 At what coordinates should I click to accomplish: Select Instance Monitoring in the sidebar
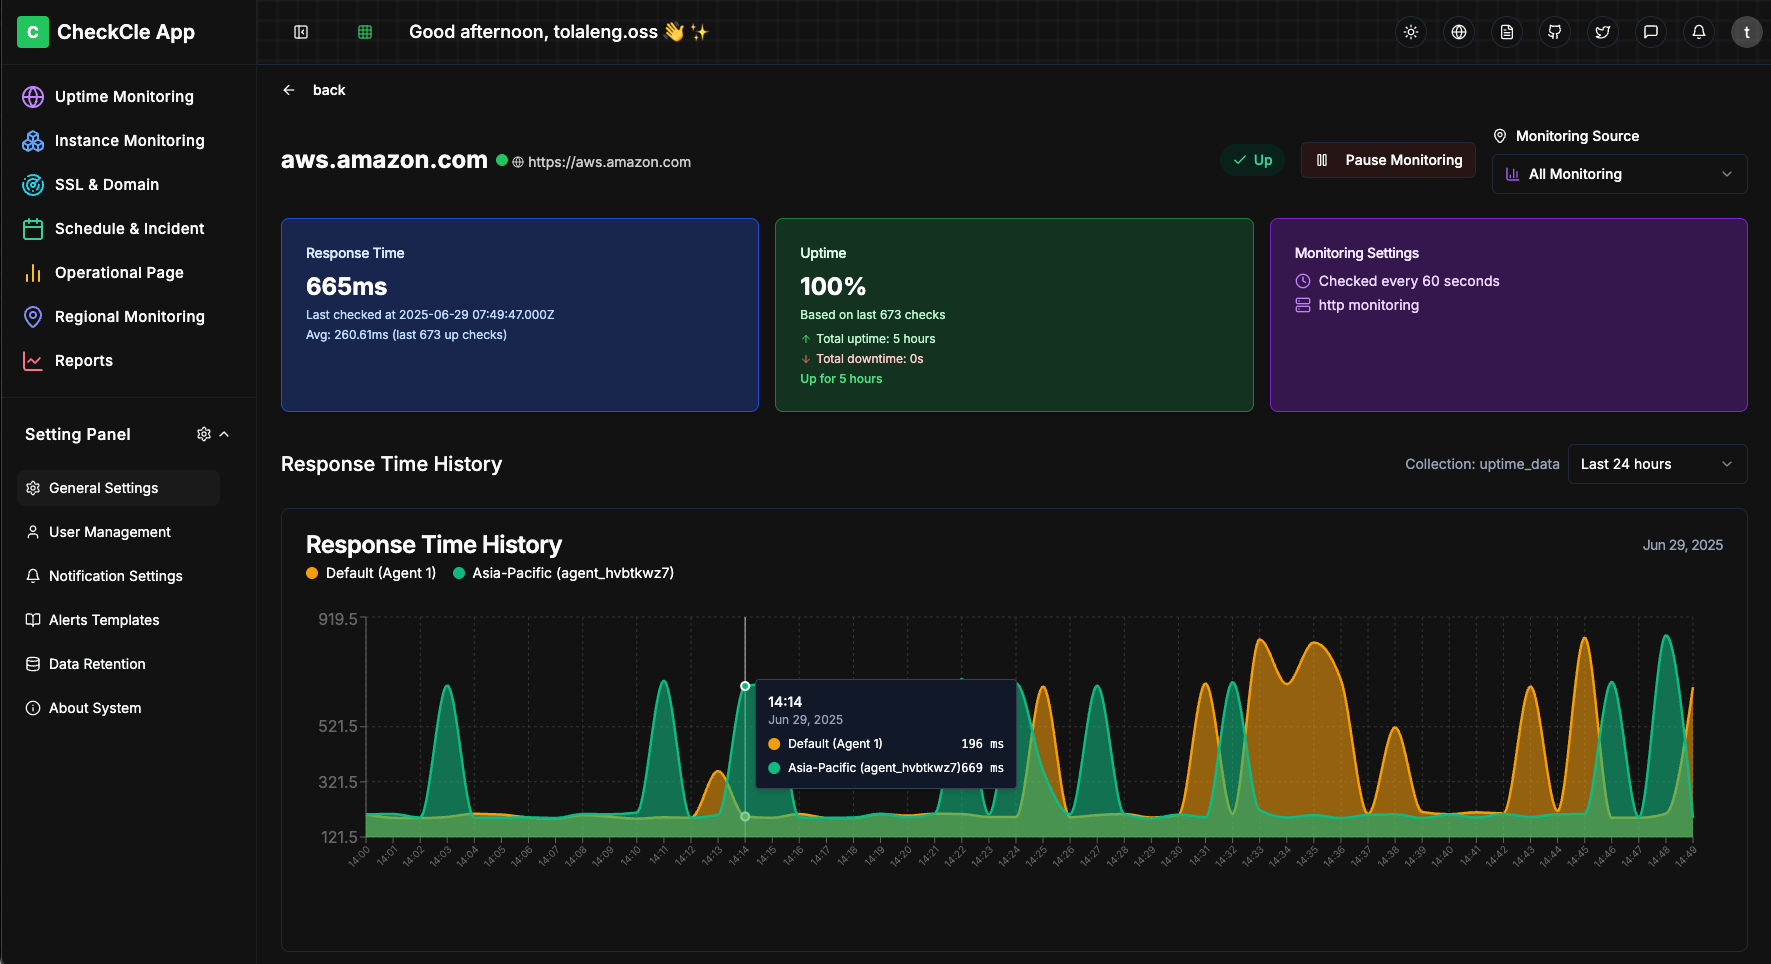[130, 140]
